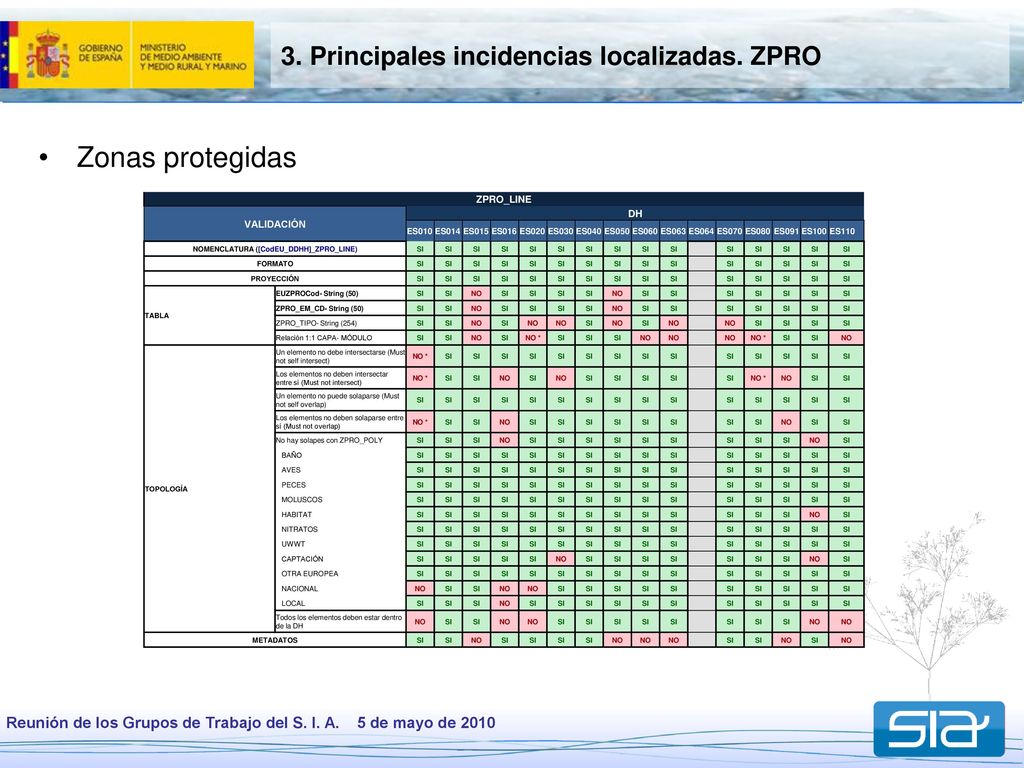Viewport: 1024px width, 768px height.
Task: Select column header ES070
Action: click(x=729, y=231)
